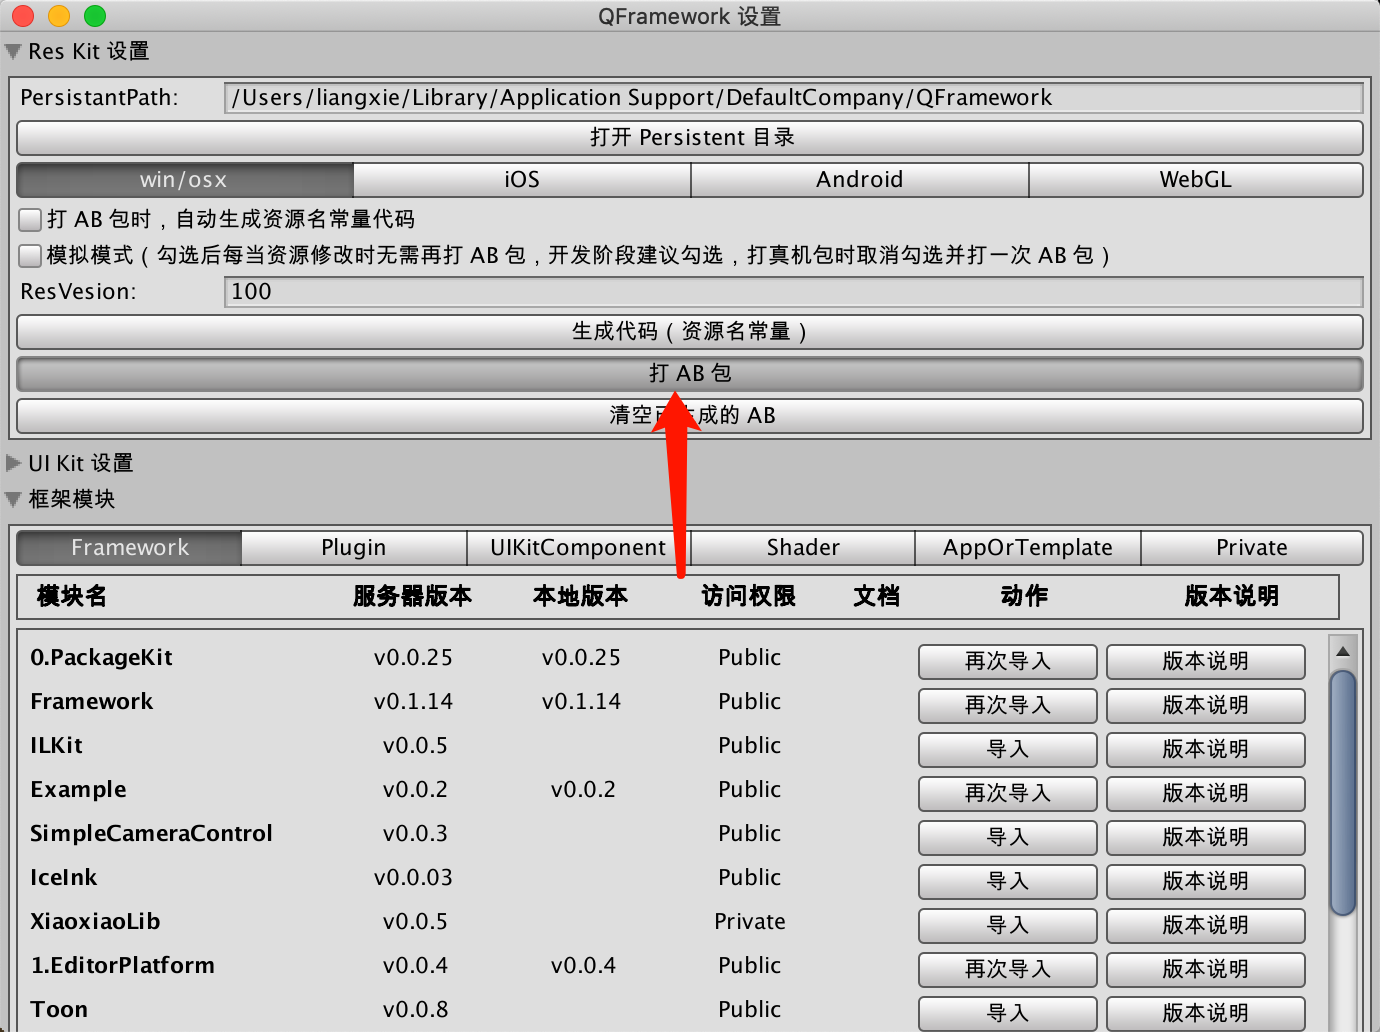This screenshot has width=1380, height=1032.
Task: Open the Plugin module tab
Action: 353,548
